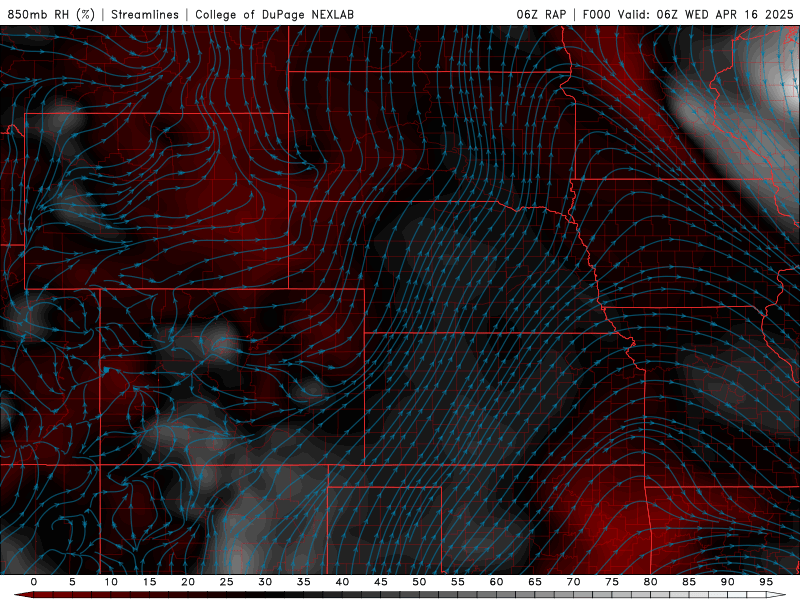Click the "850mb RH (%)" title text

coord(51,14)
